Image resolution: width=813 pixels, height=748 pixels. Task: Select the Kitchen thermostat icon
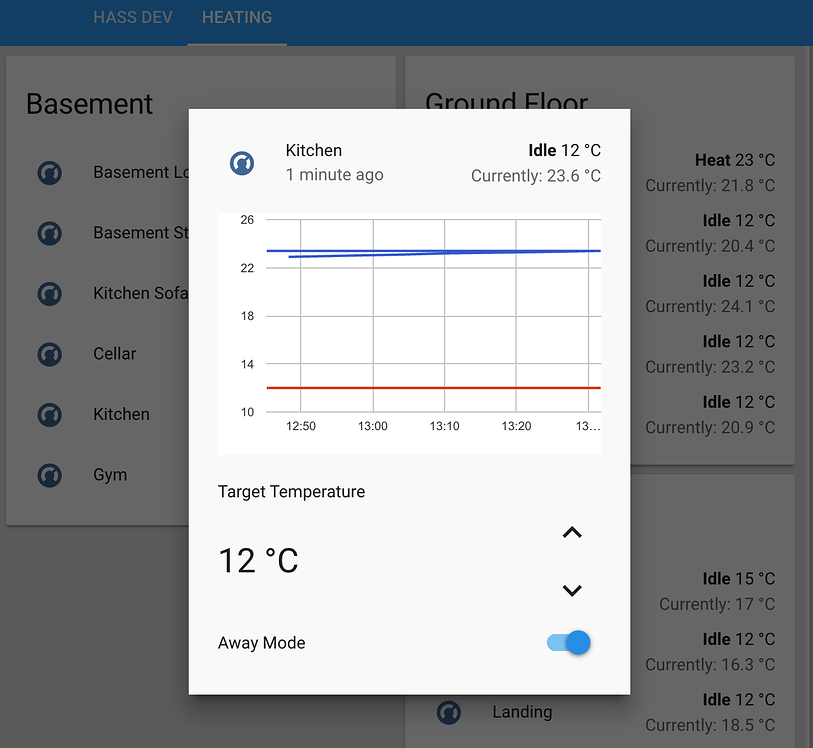pos(49,414)
